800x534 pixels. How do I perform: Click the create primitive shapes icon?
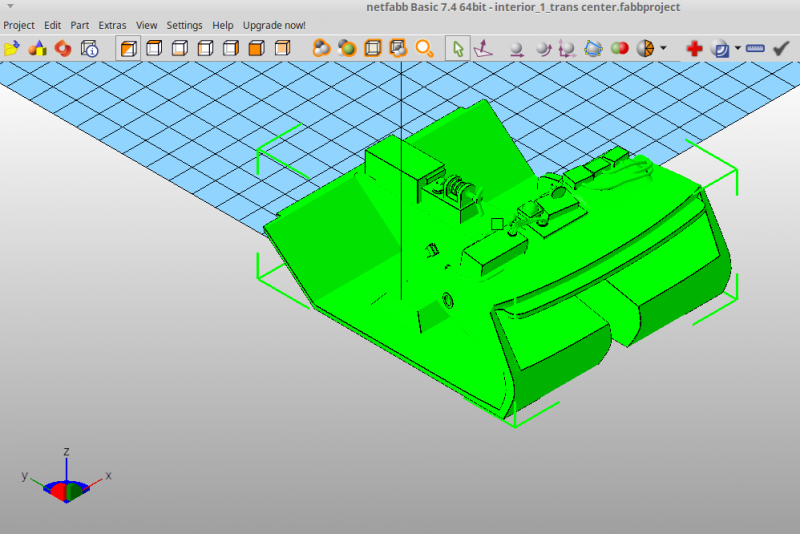(x=37, y=49)
